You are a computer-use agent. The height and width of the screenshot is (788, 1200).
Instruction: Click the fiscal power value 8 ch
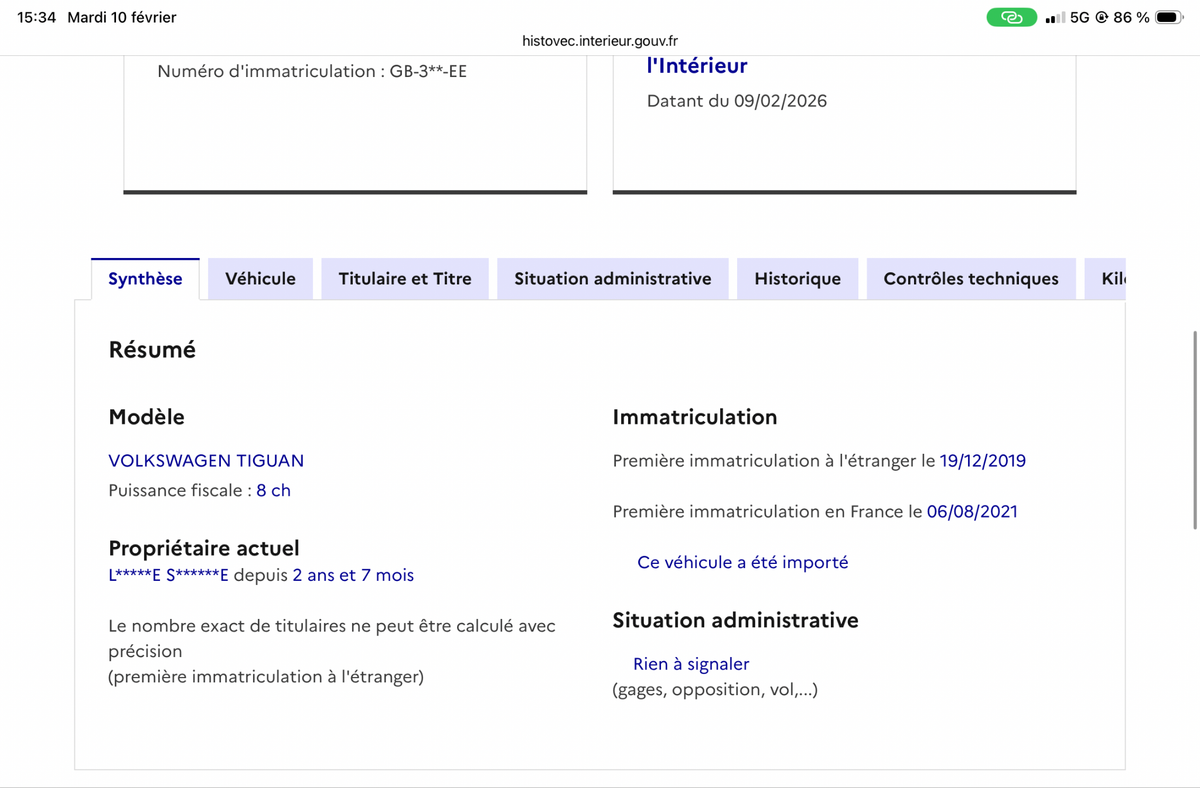point(273,491)
